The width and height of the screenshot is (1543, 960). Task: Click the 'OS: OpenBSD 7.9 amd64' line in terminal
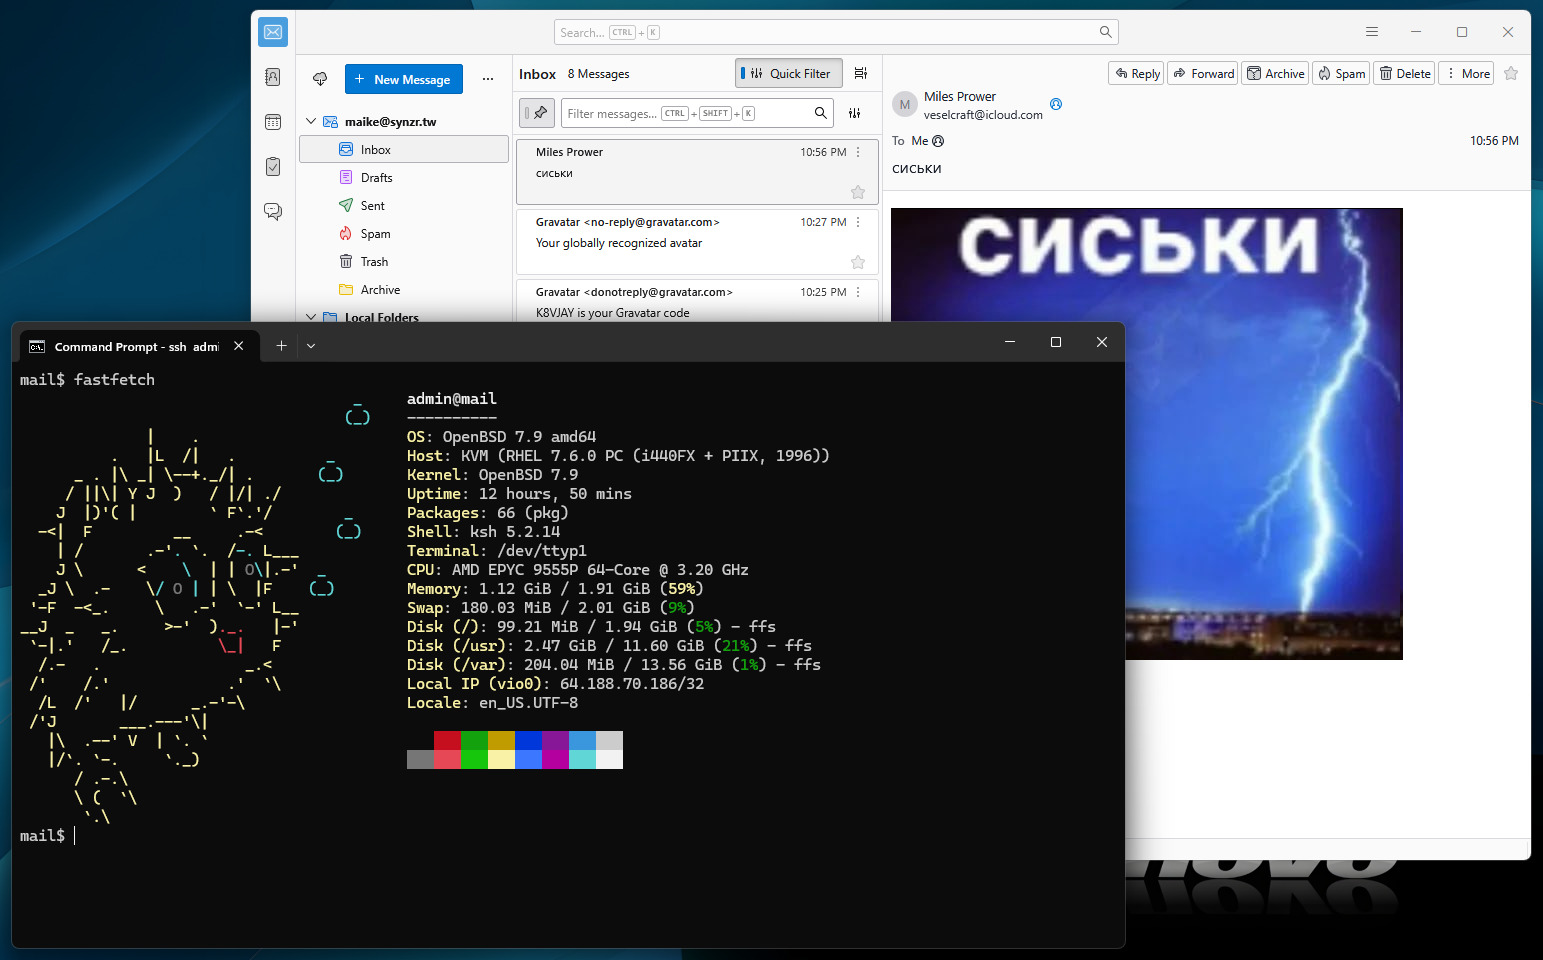tap(501, 437)
